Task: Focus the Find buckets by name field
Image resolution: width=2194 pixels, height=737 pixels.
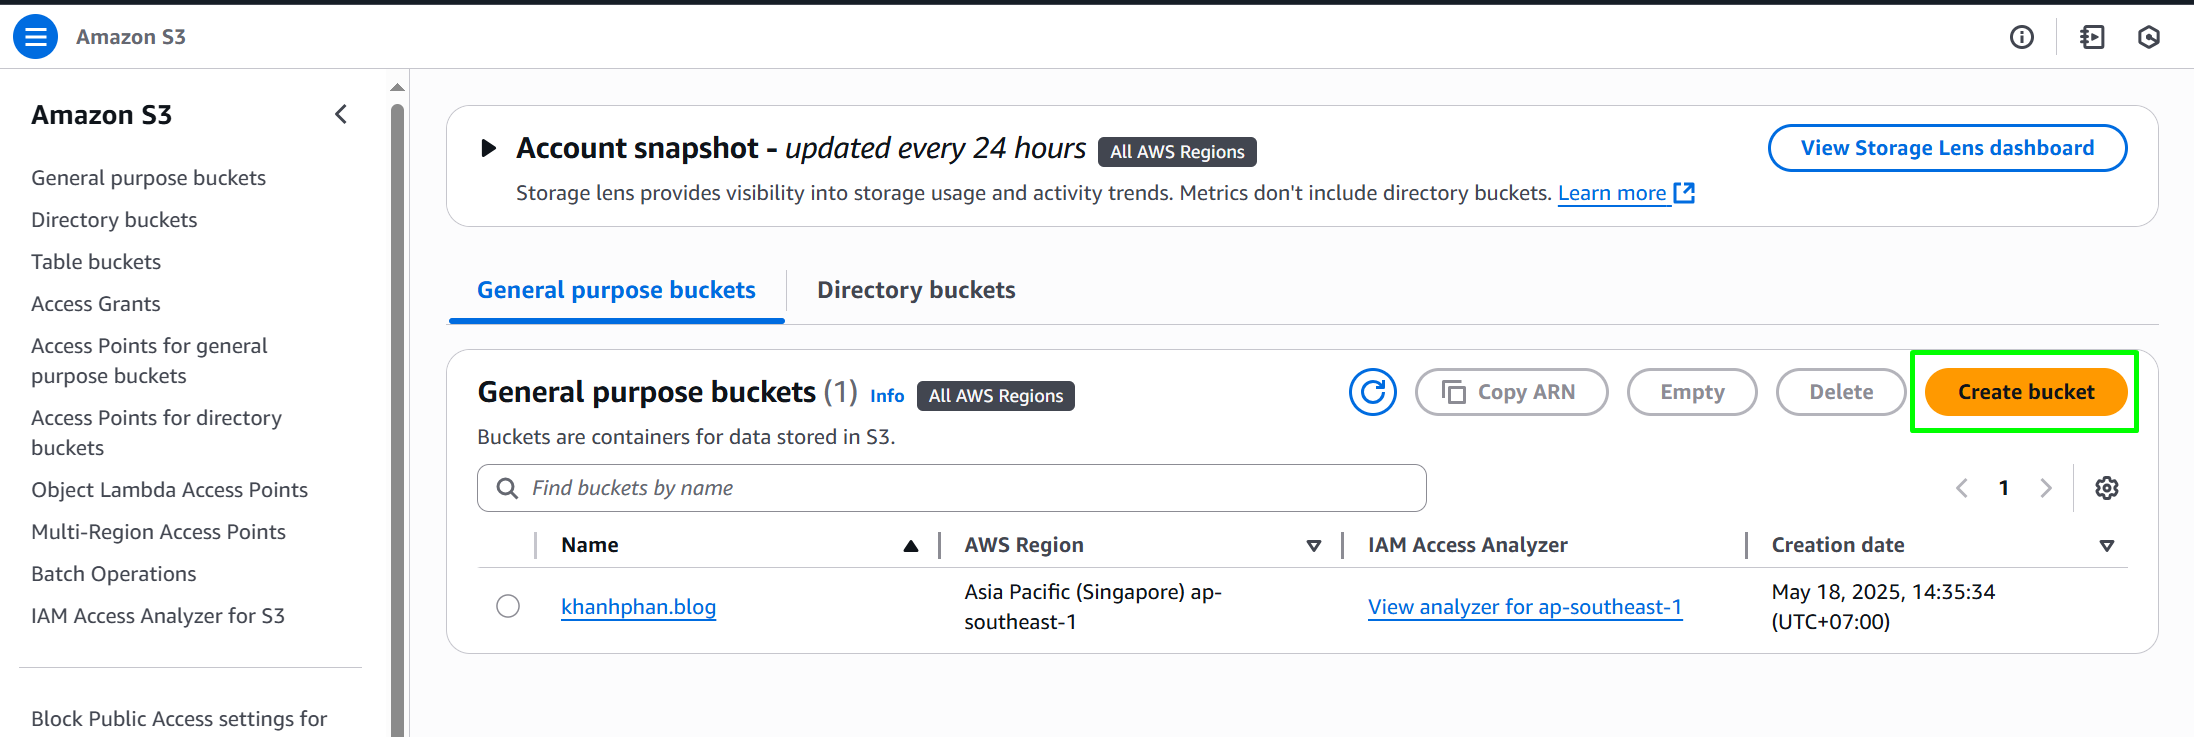Action: pyautogui.click(x=951, y=488)
